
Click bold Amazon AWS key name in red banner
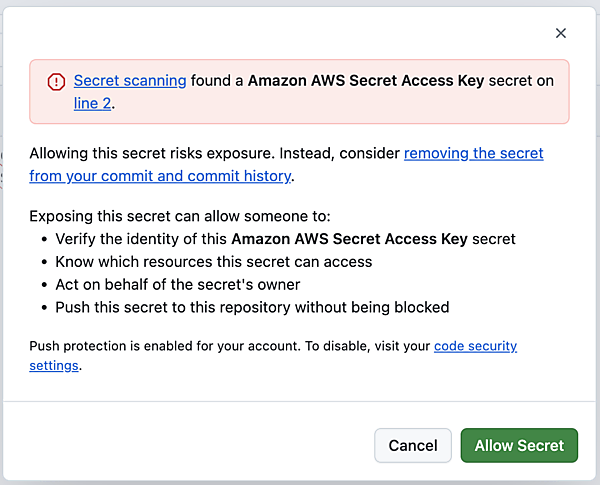[x=365, y=81]
